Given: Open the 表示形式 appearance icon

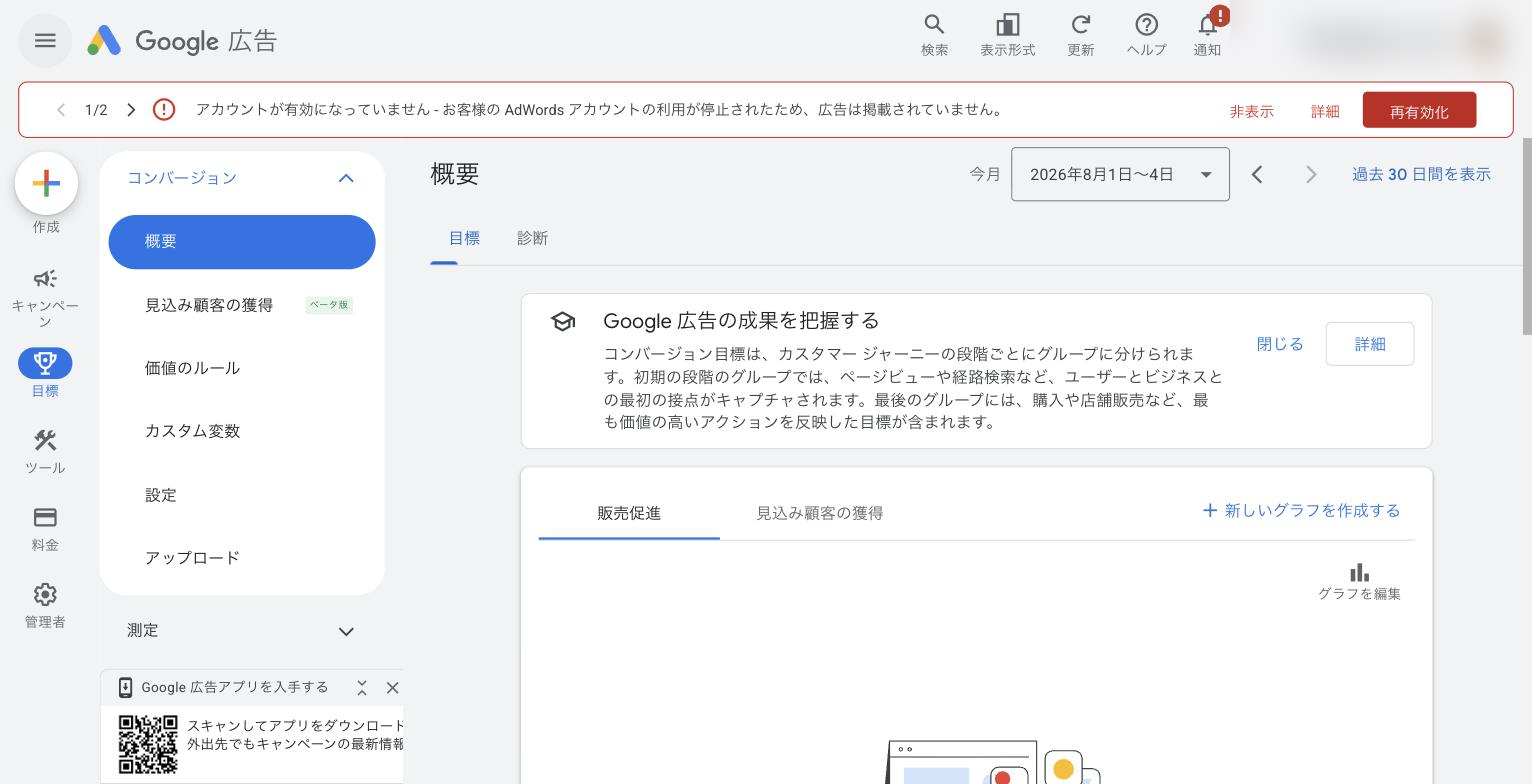Looking at the screenshot, I should [1007, 35].
